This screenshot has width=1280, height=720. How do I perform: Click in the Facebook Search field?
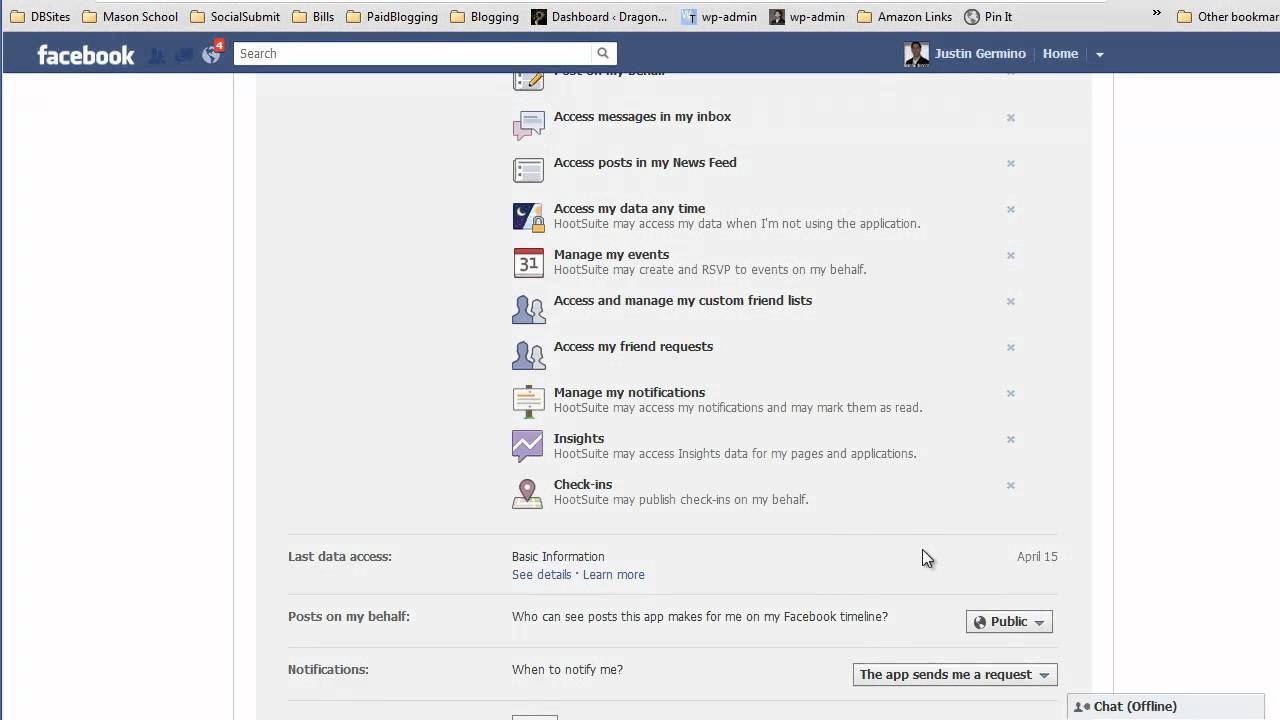tap(412, 54)
